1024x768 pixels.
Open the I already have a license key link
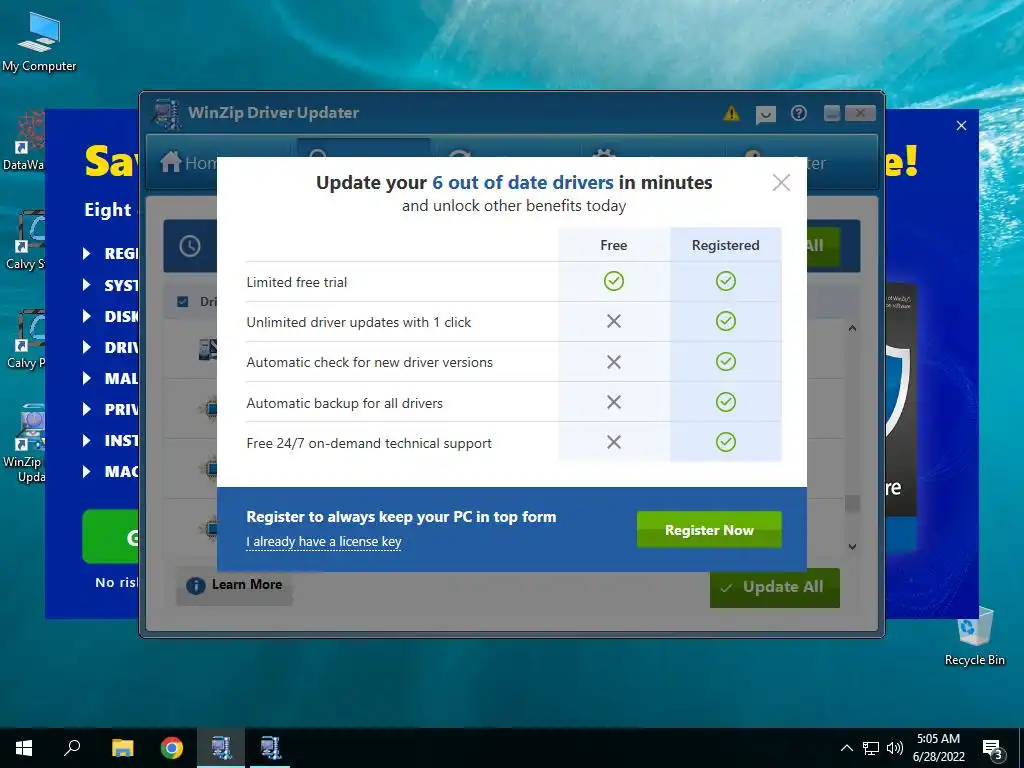coord(323,541)
